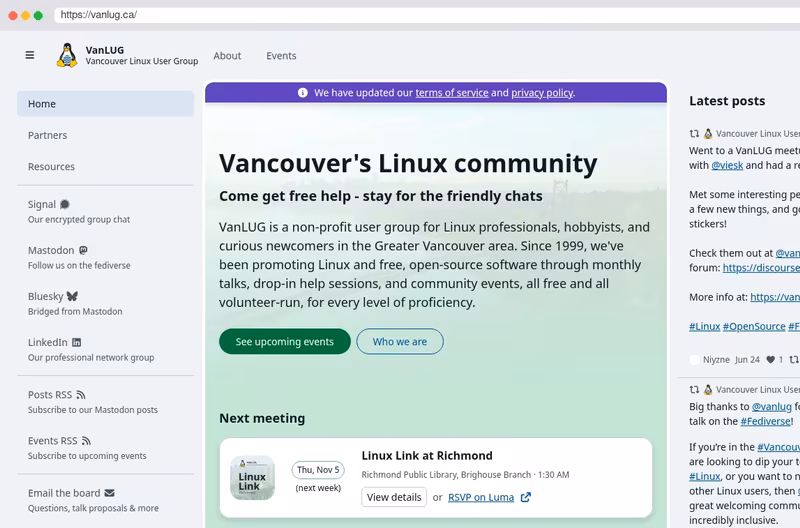Click the external link icon after RSVP on Luma

(526, 497)
